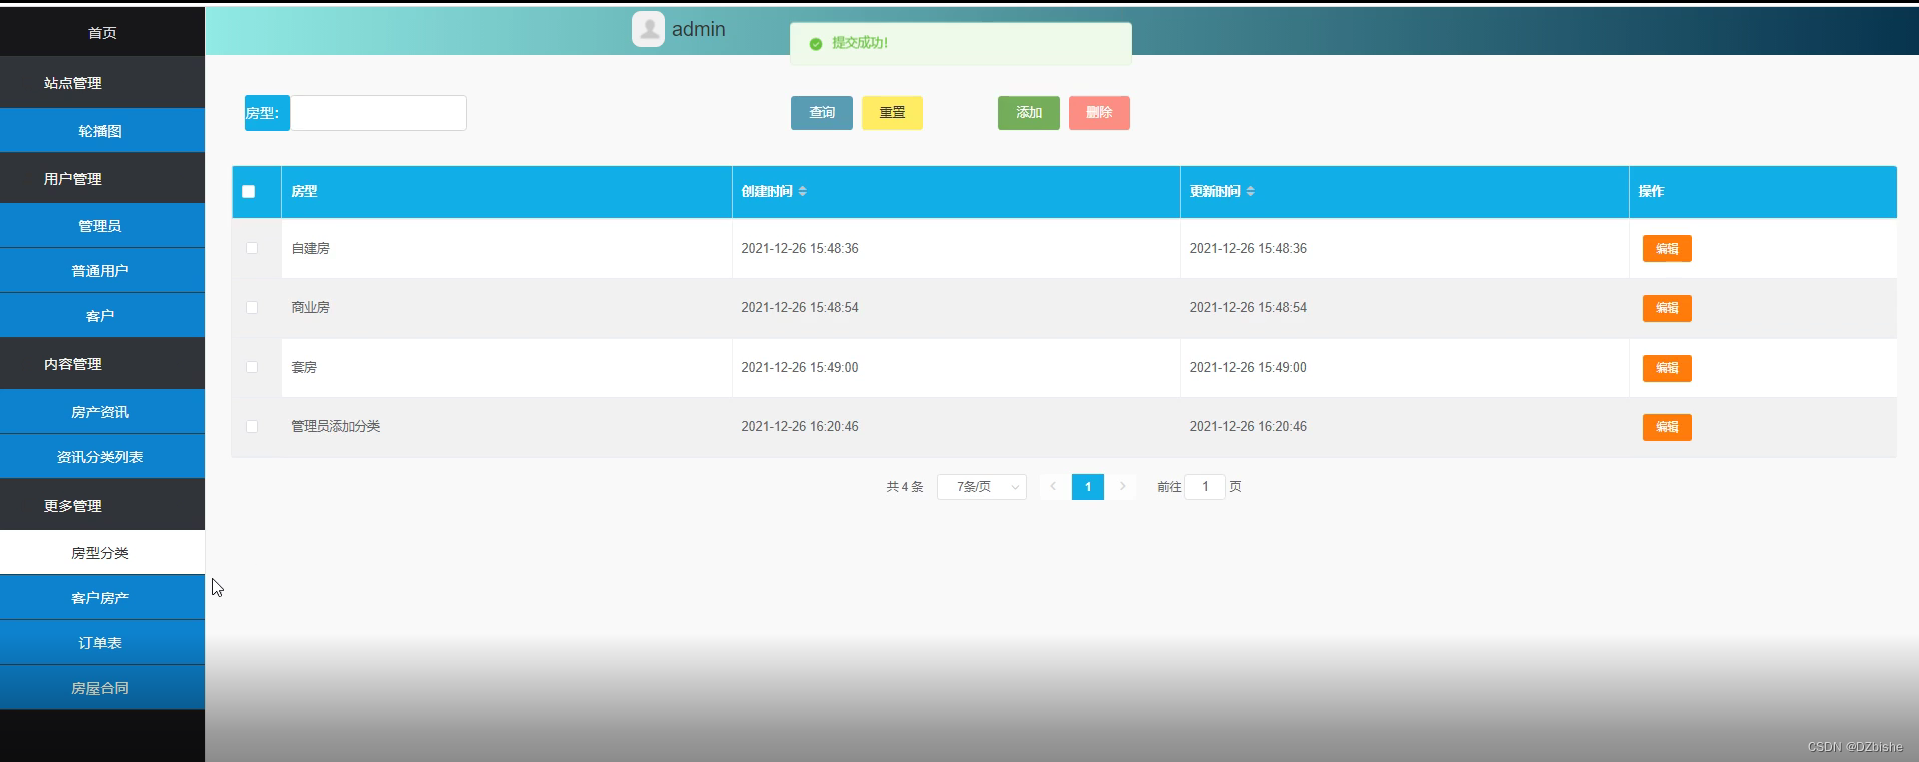The height and width of the screenshot is (762, 1919).
Task: Open 客户房产 in the sidebar
Action: pyautogui.click(x=102, y=597)
